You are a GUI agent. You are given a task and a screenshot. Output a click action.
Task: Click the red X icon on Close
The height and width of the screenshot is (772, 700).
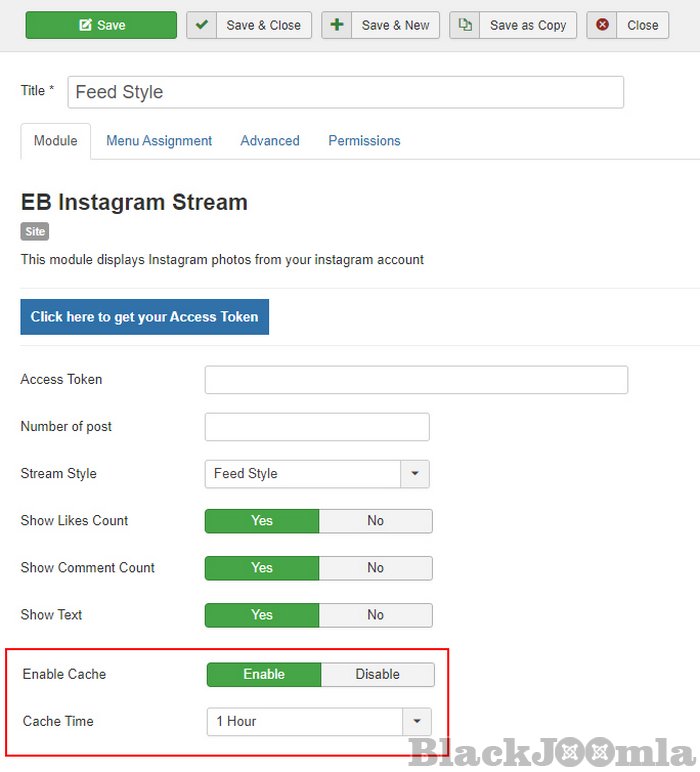602,25
